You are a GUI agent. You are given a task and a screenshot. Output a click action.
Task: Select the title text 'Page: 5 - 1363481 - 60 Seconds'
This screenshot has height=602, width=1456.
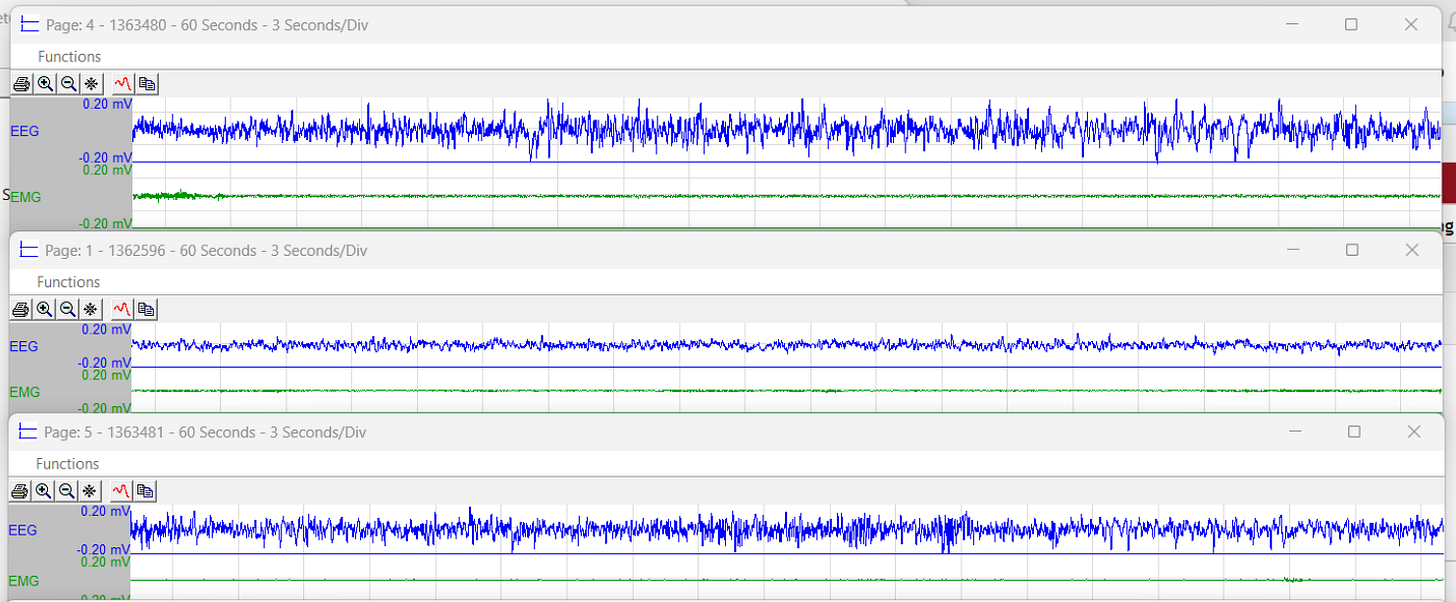point(150,432)
